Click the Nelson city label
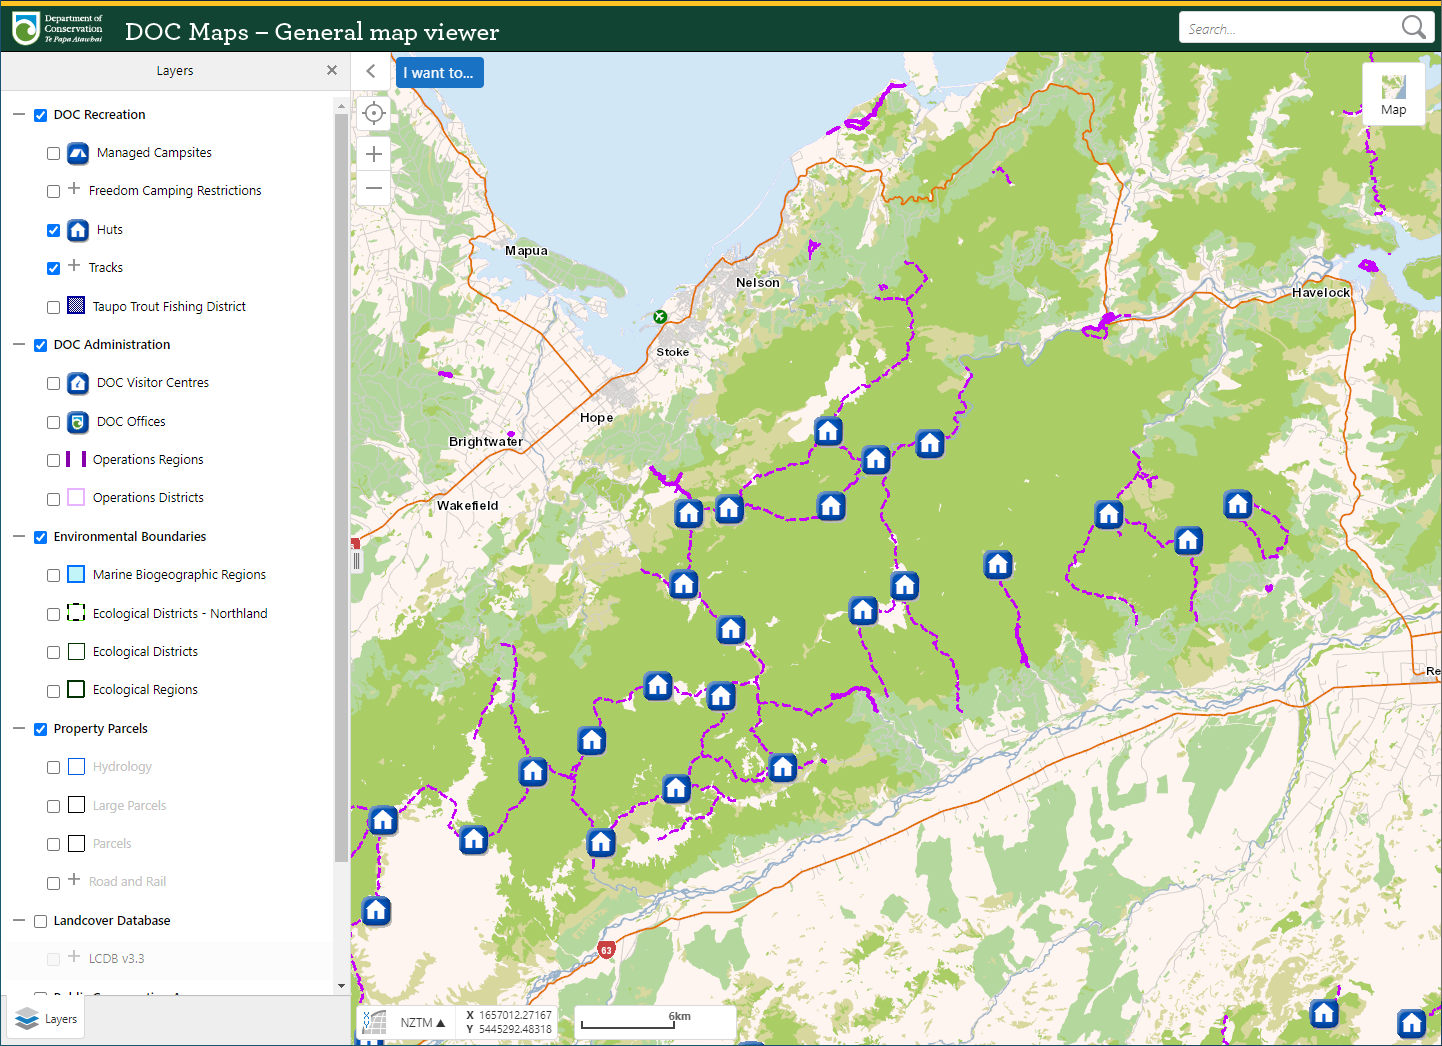The height and width of the screenshot is (1046, 1442). click(x=757, y=283)
